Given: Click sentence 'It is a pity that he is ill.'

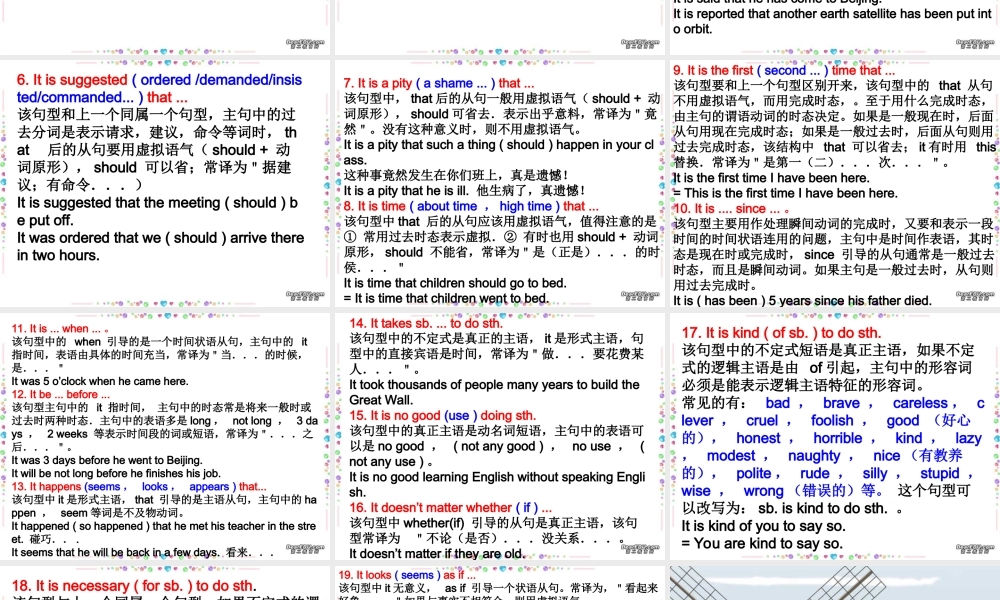Looking at the screenshot, I should 406,191.
